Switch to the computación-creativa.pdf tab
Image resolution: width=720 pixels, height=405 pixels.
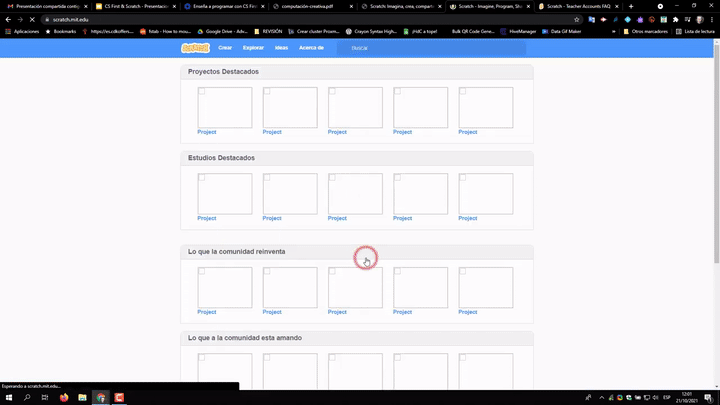click(310, 6)
